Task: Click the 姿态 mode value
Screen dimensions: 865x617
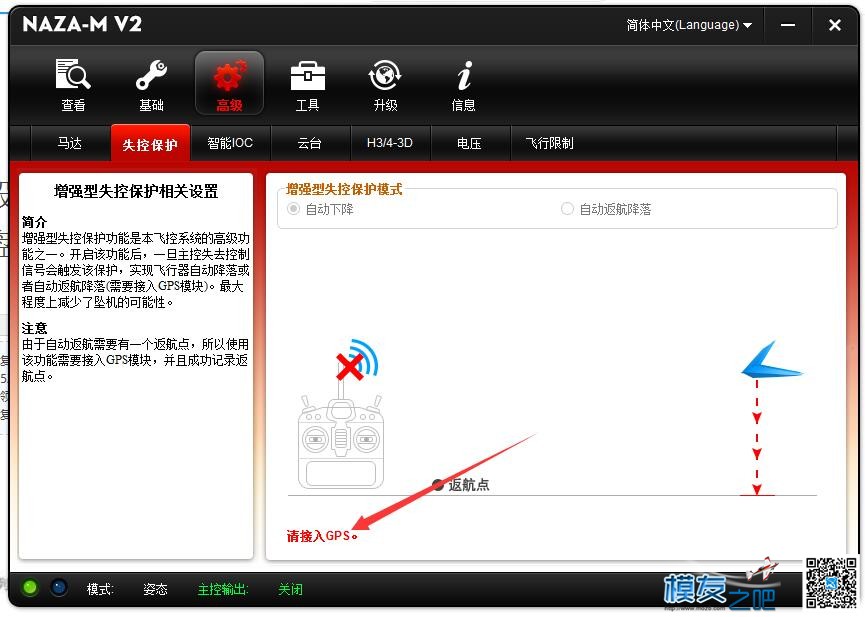Action: coord(155,589)
